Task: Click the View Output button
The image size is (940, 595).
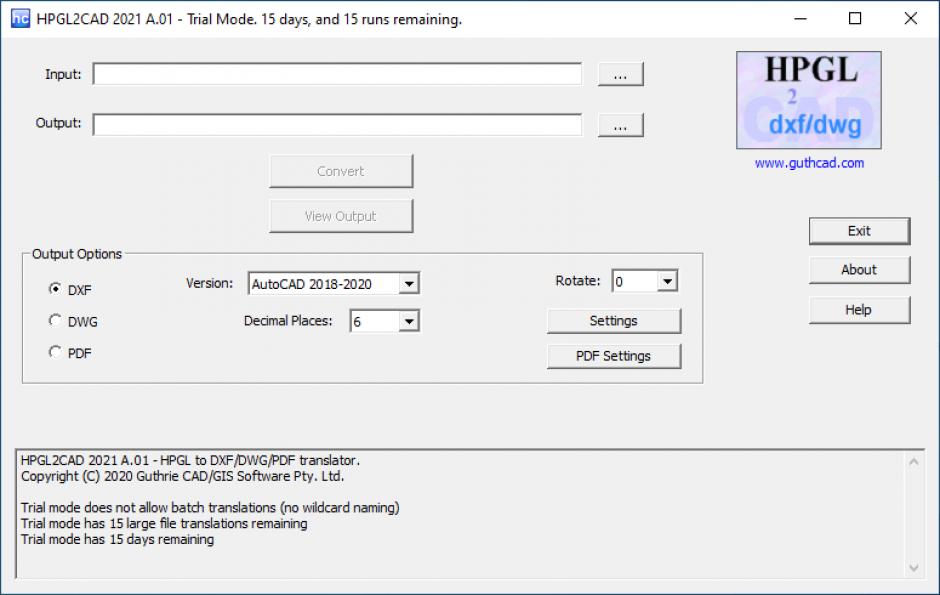Action: [341, 216]
